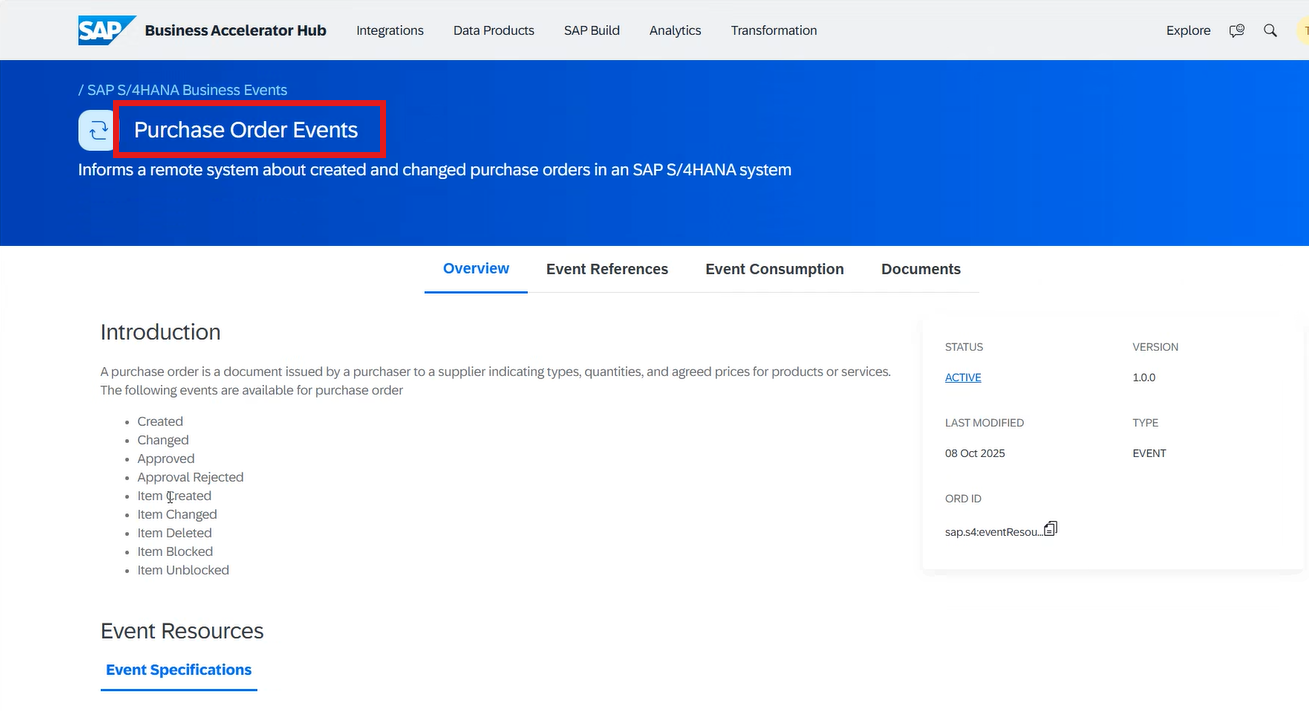Click the Purchase Order Events sync icon
The height and width of the screenshot is (711, 1309).
click(98, 130)
